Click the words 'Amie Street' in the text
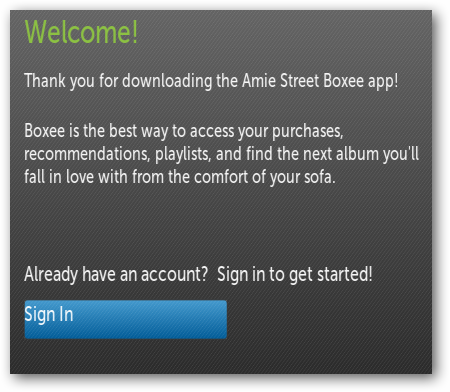 coord(281,81)
